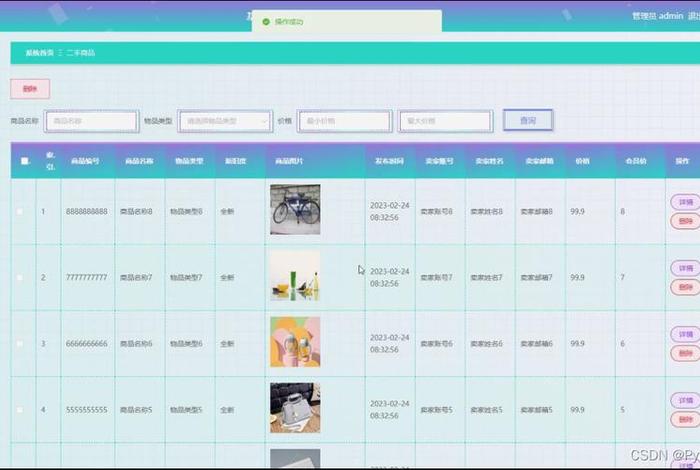Open the bicycle product image
This screenshot has height=470, width=700.
295,209
